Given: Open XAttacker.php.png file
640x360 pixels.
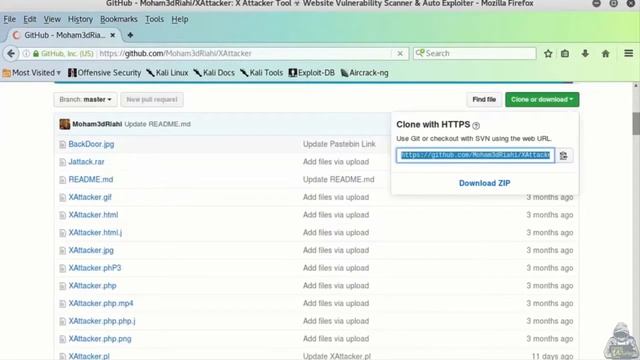Looking at the screenshot, I should coord(100,339).
